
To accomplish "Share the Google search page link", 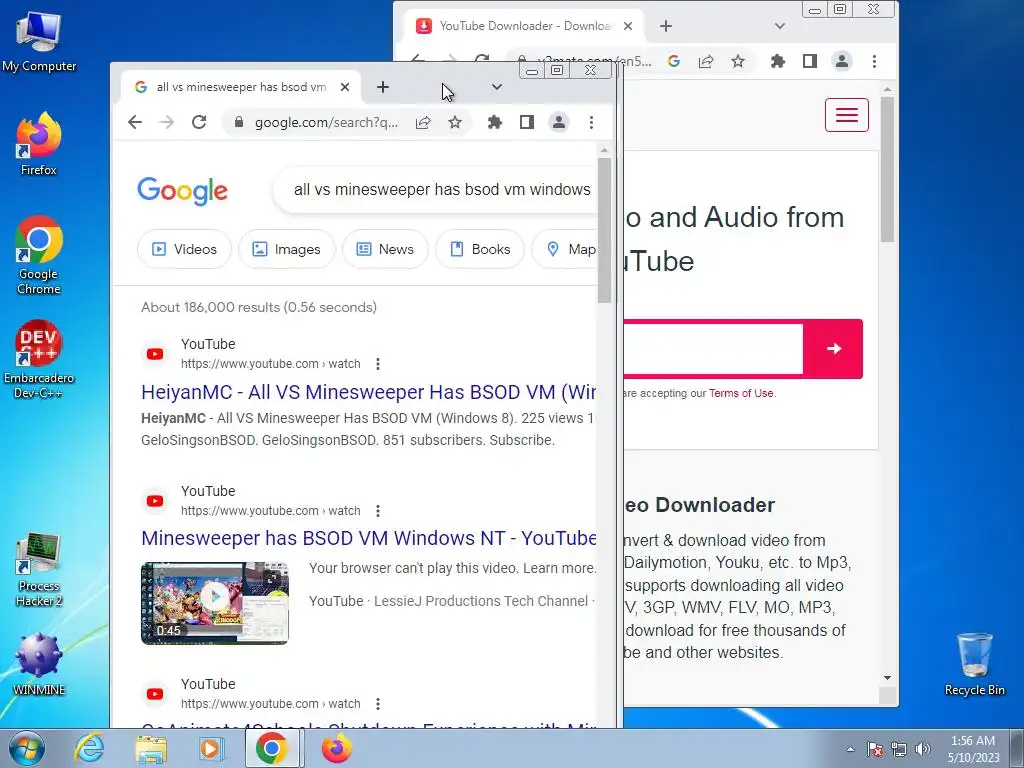I will pos(423,122).
